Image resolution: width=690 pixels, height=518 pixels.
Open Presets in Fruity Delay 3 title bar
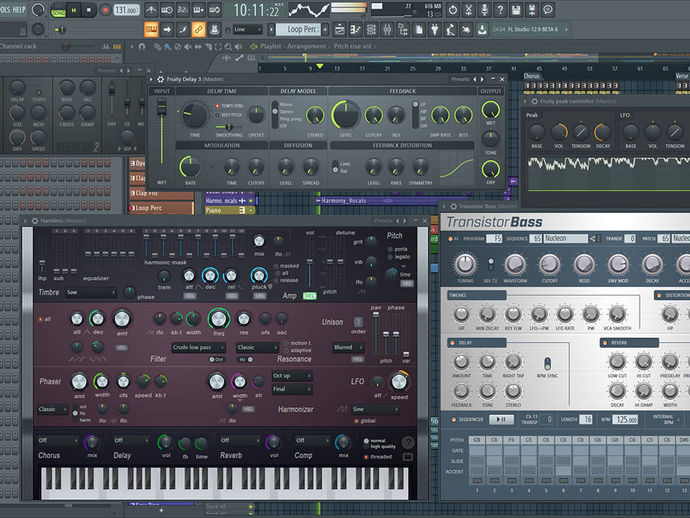(x=460, y=79)
